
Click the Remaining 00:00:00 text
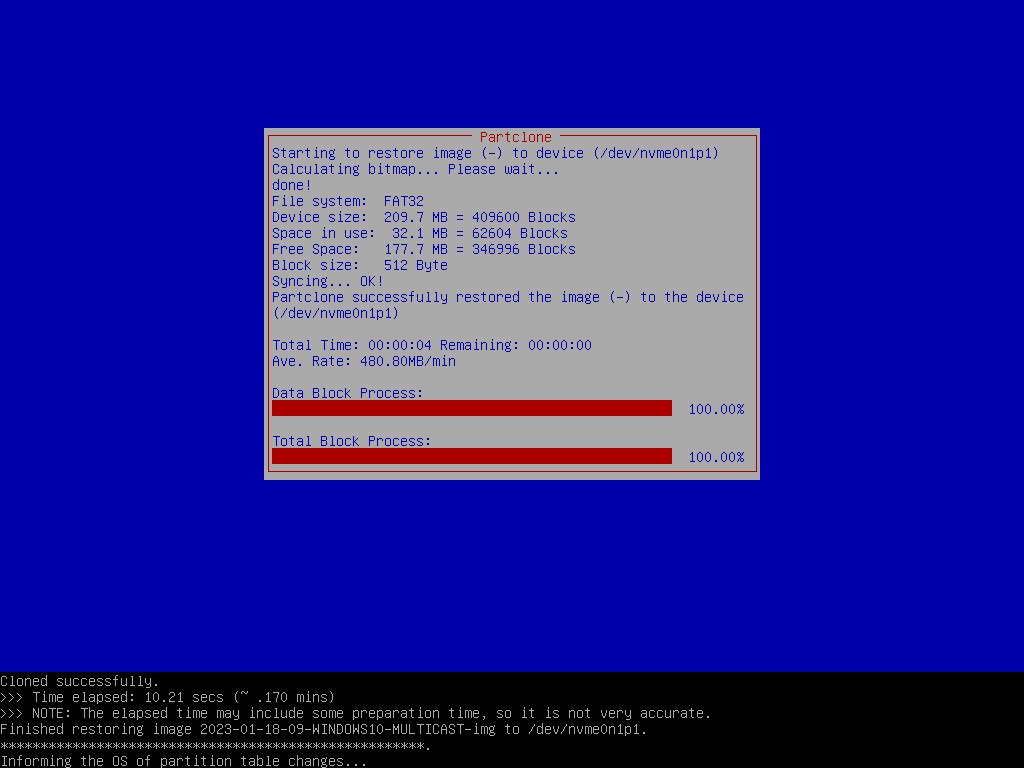[x=516, y=345]
